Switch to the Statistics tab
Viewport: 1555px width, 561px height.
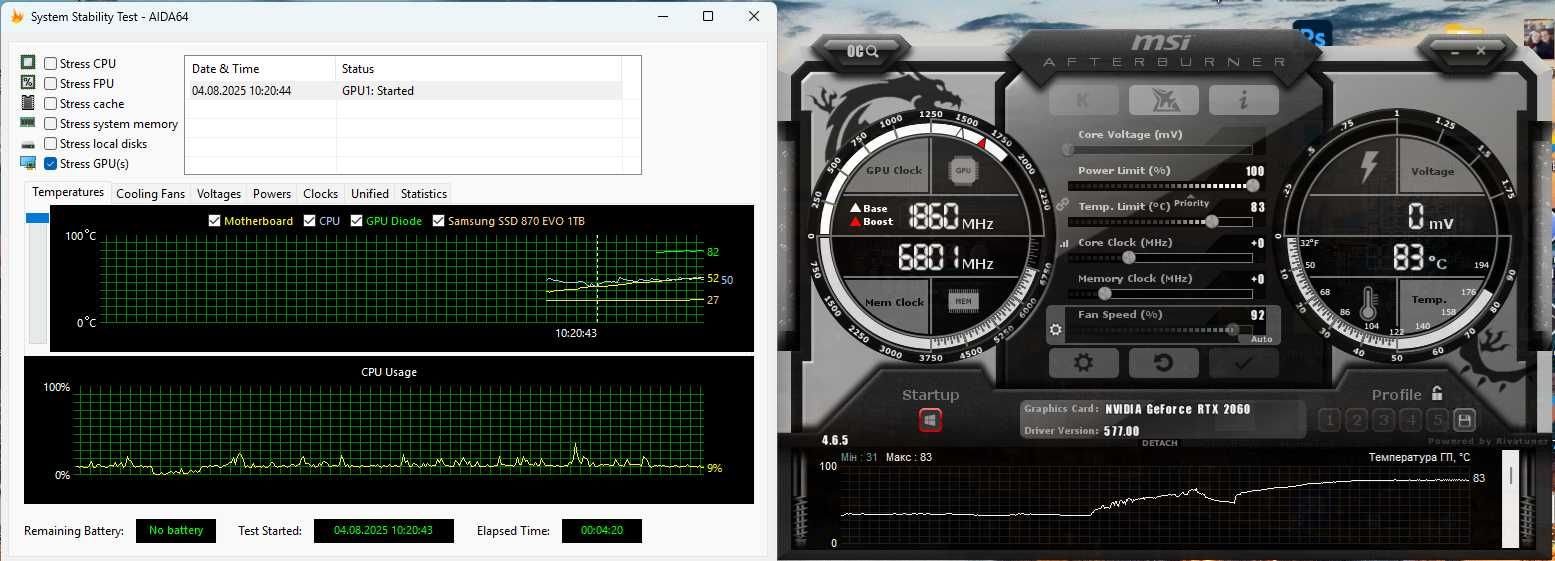(424, 194)
